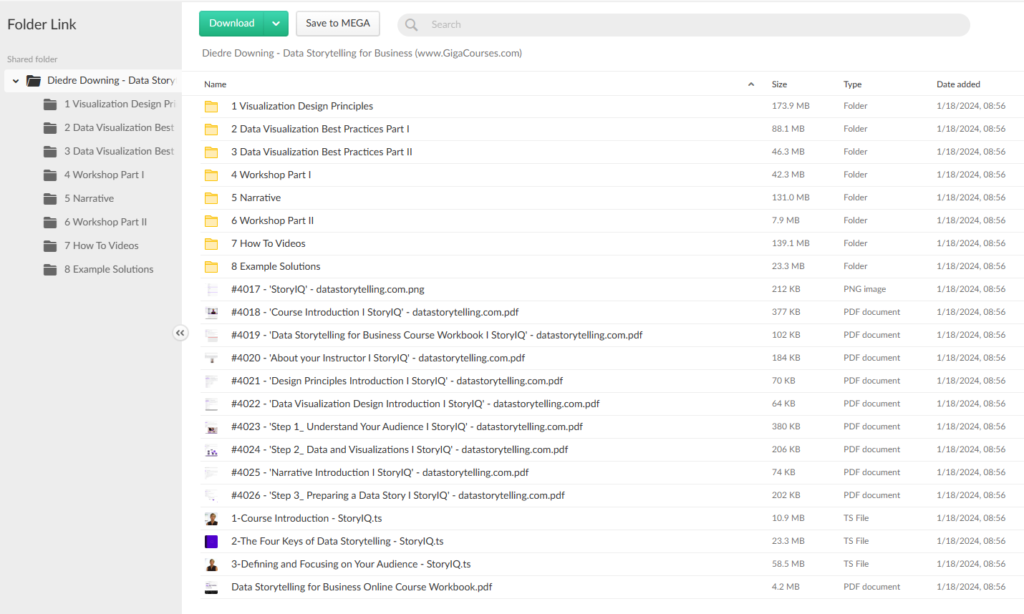Click the #4017 StoryIQ PNG file icon
The image size is (1024, 614).
tap(211, 290)
